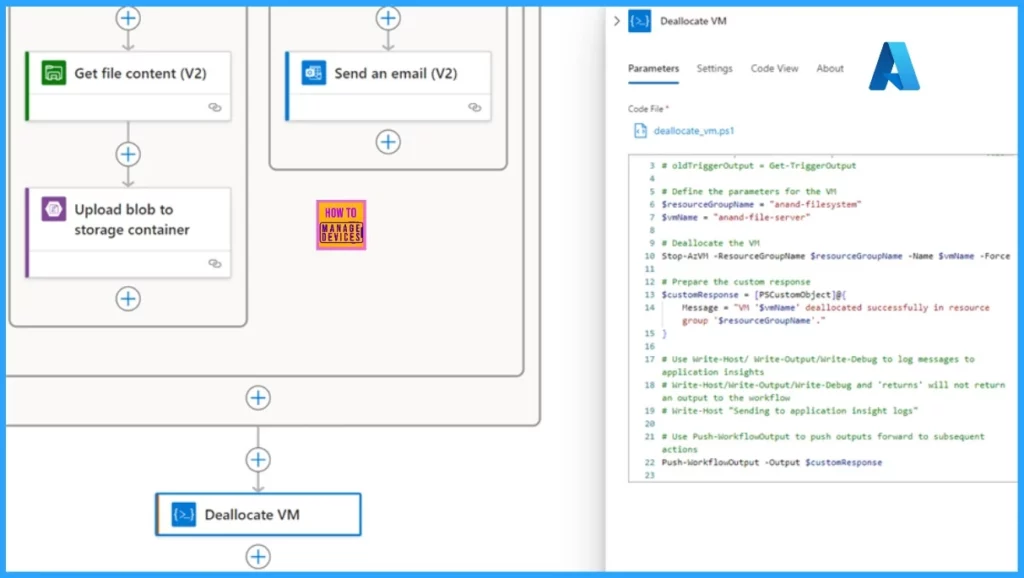Click the '# Define the parameters for the VM' comment

click(x=748, y=191)
